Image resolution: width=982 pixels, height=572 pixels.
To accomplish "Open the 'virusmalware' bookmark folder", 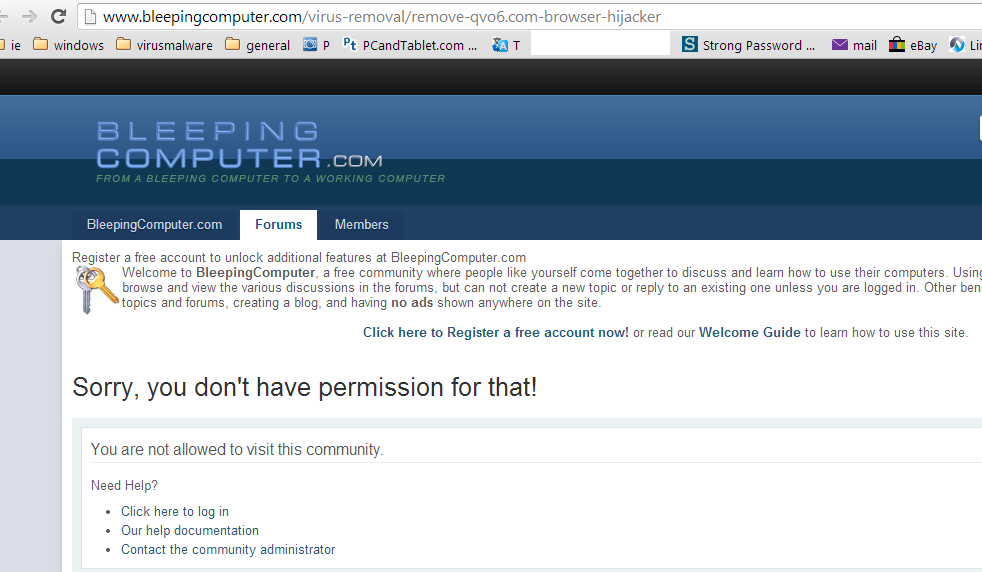I will tap(165, 45).
